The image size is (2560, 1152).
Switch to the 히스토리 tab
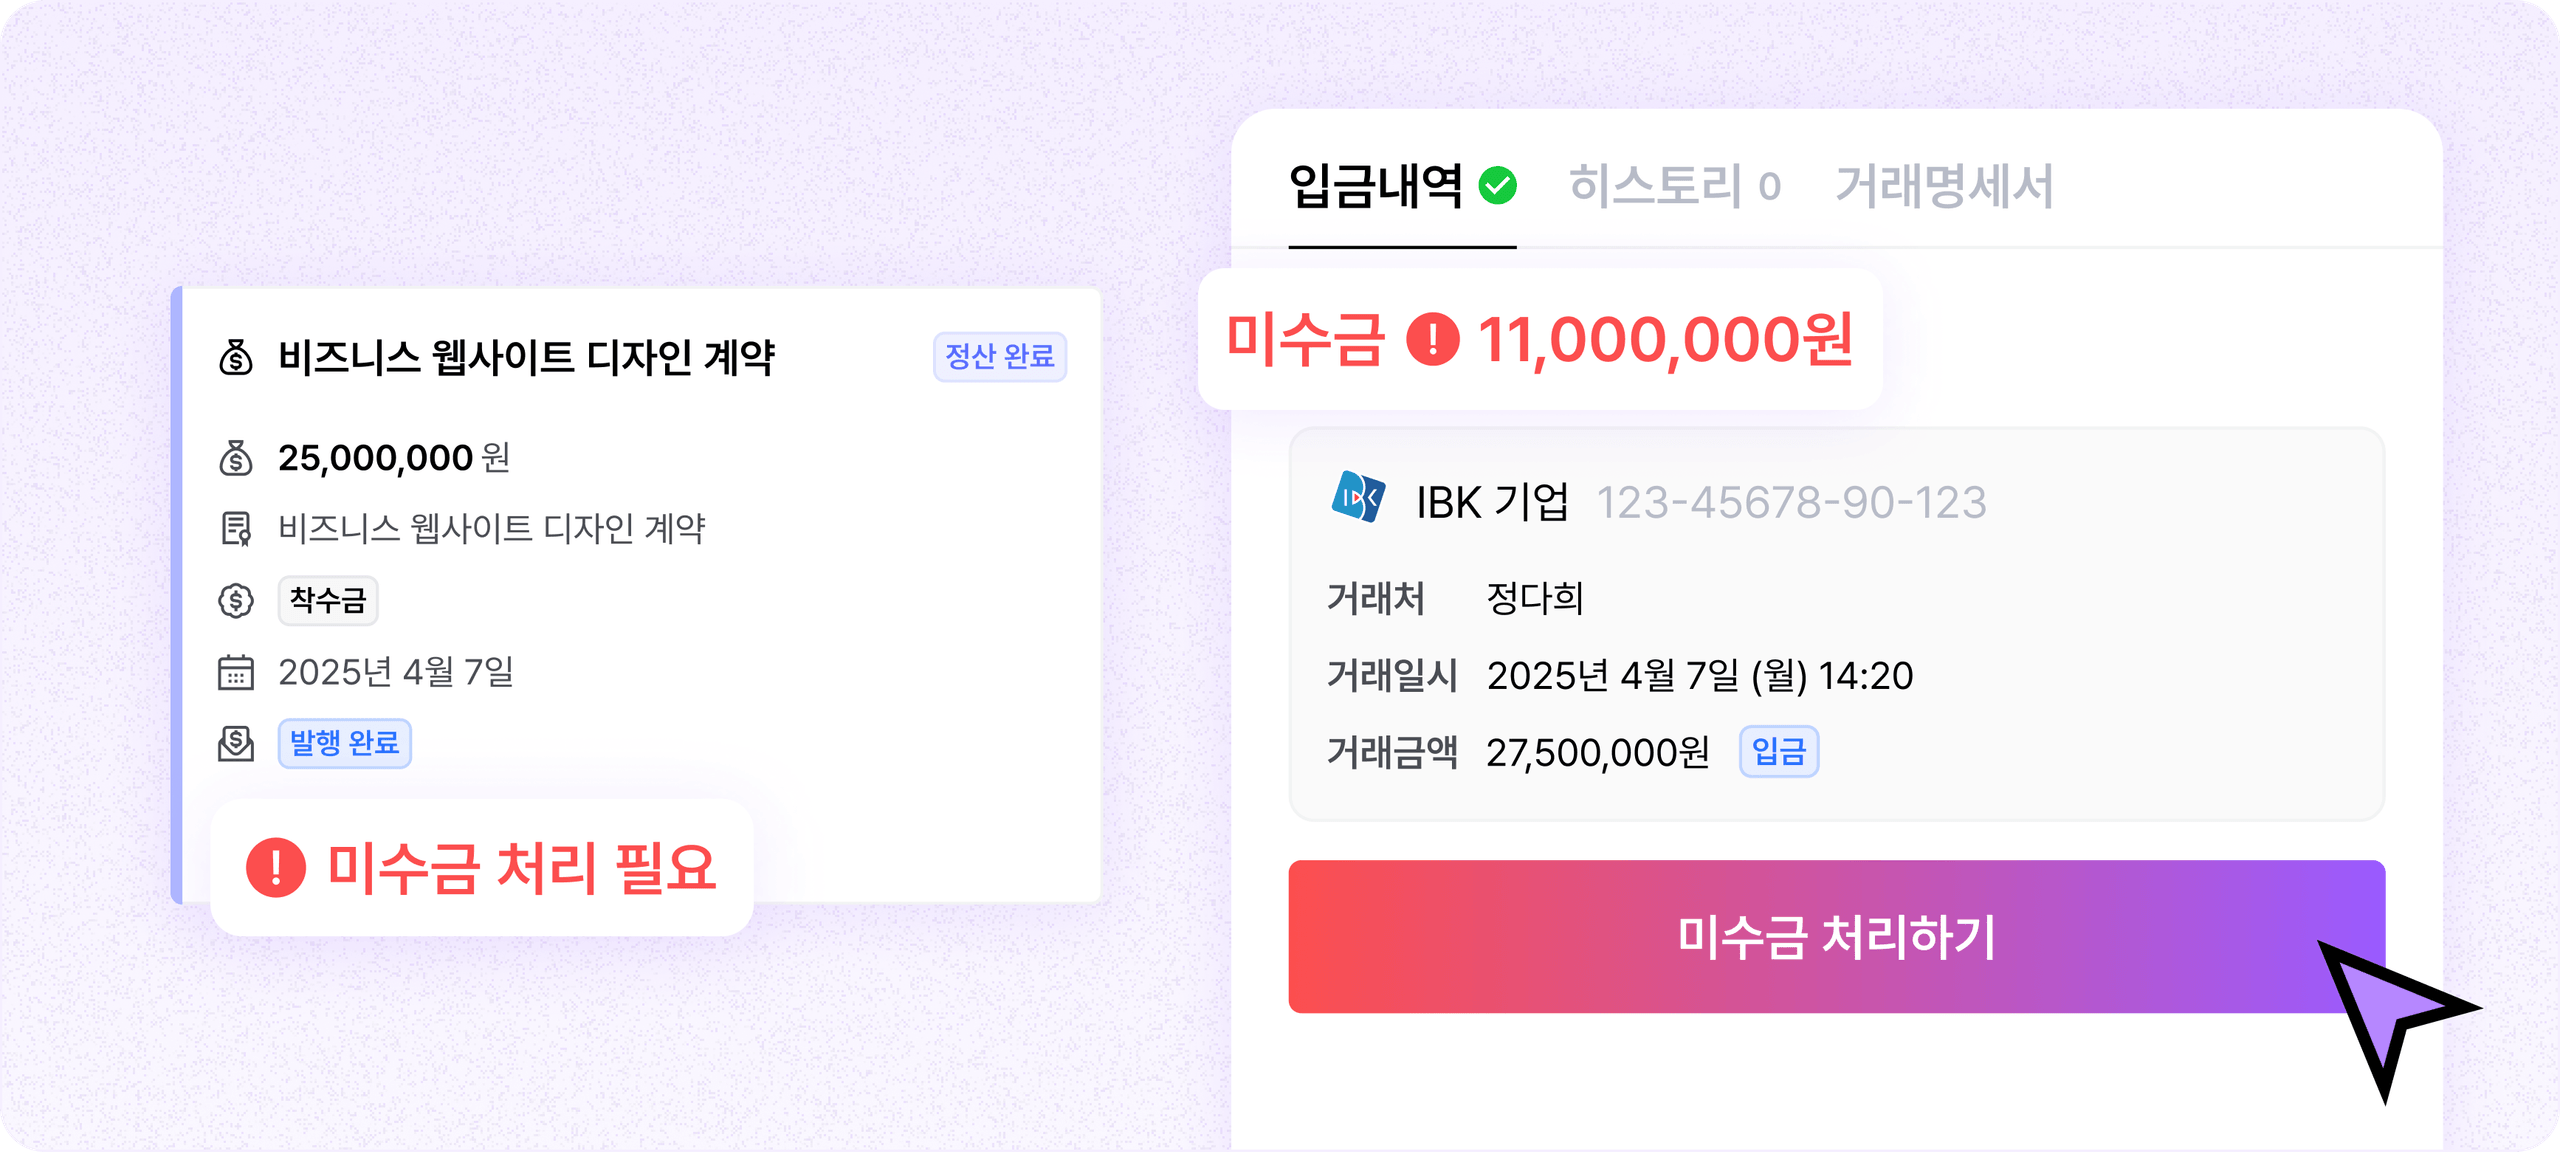click(x=1674, y=186)
